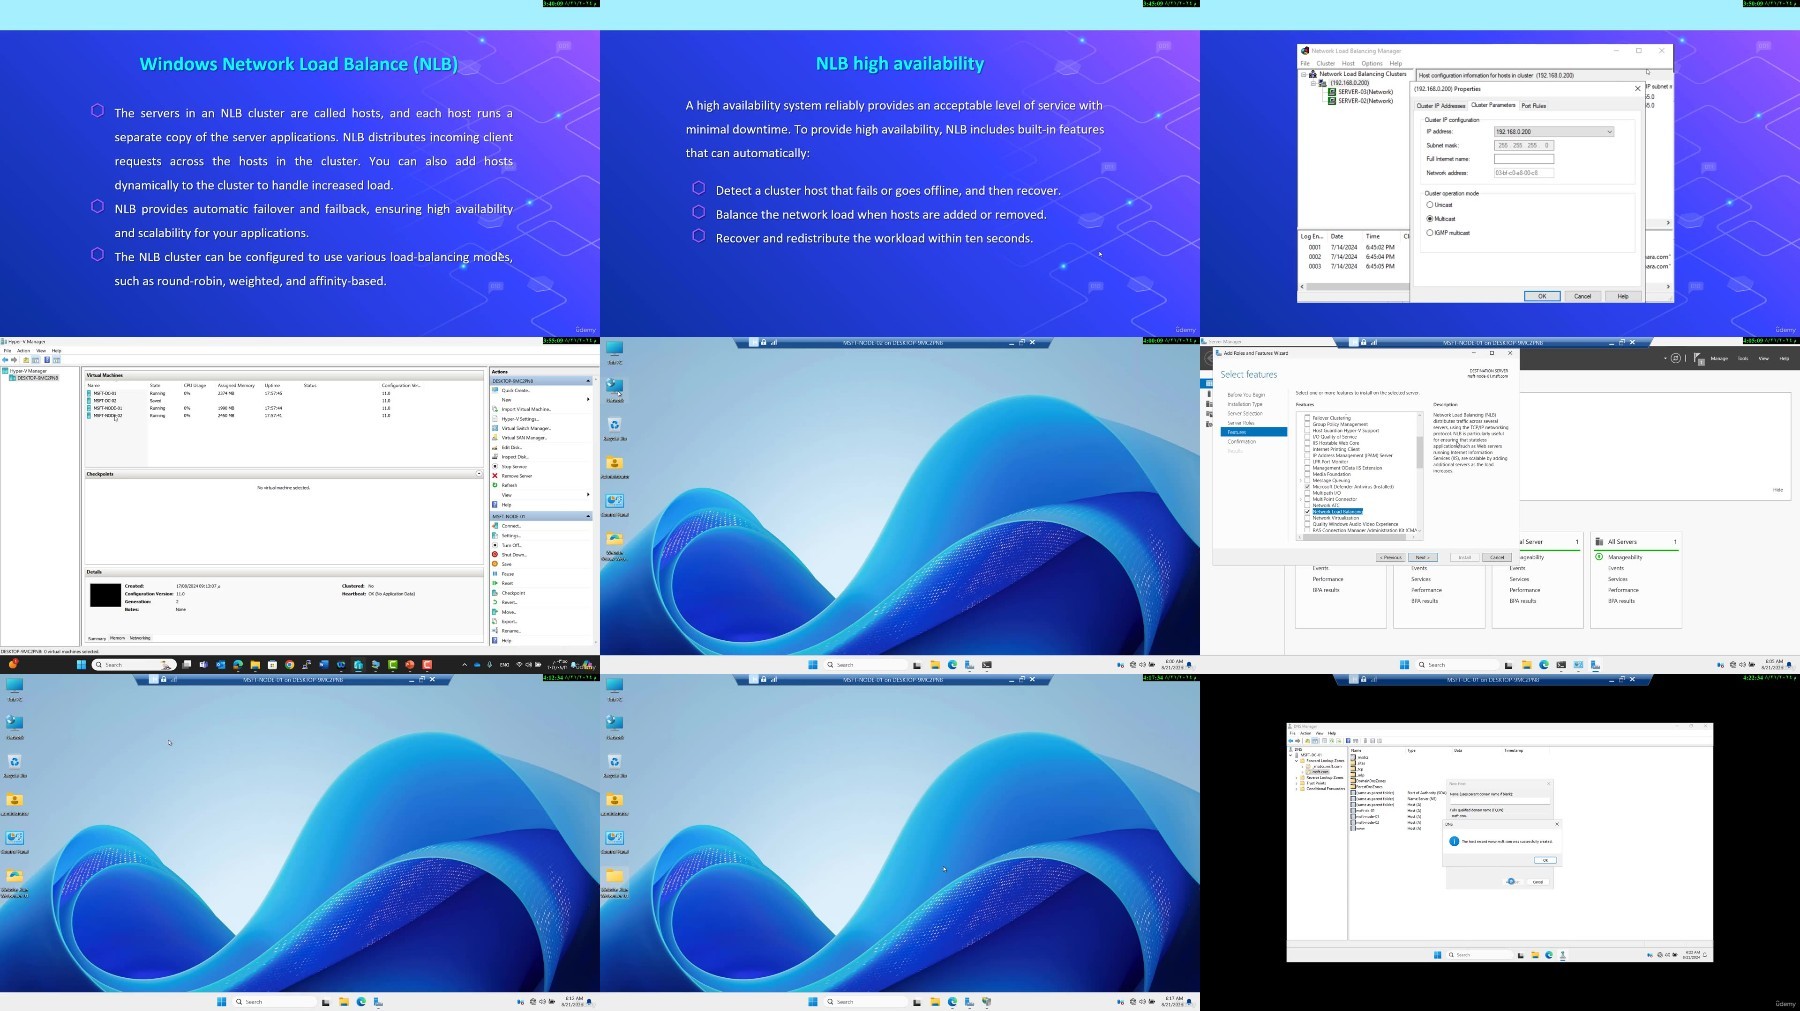Viewport: 1800px width, 1011px height.
Task: Click Quick Create icon in Actions pane
Action: coord(495,390)
